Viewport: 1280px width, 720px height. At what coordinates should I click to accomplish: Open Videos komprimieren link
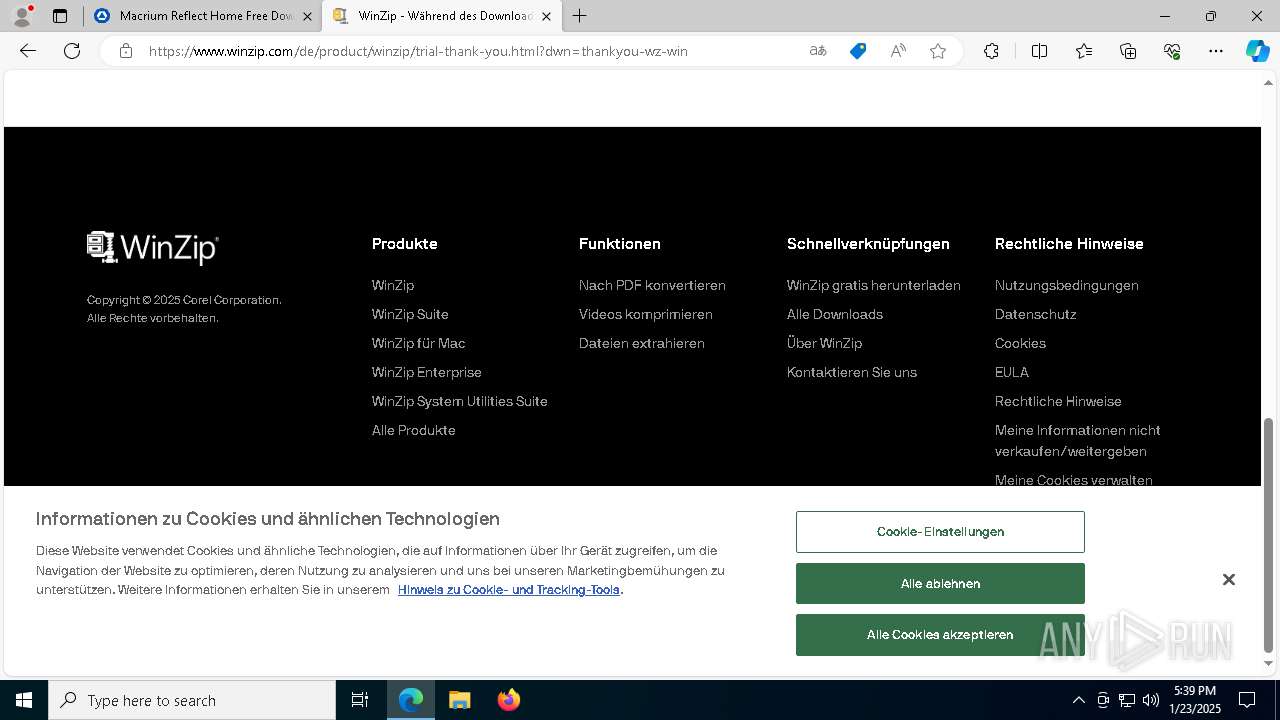point(645,314)
